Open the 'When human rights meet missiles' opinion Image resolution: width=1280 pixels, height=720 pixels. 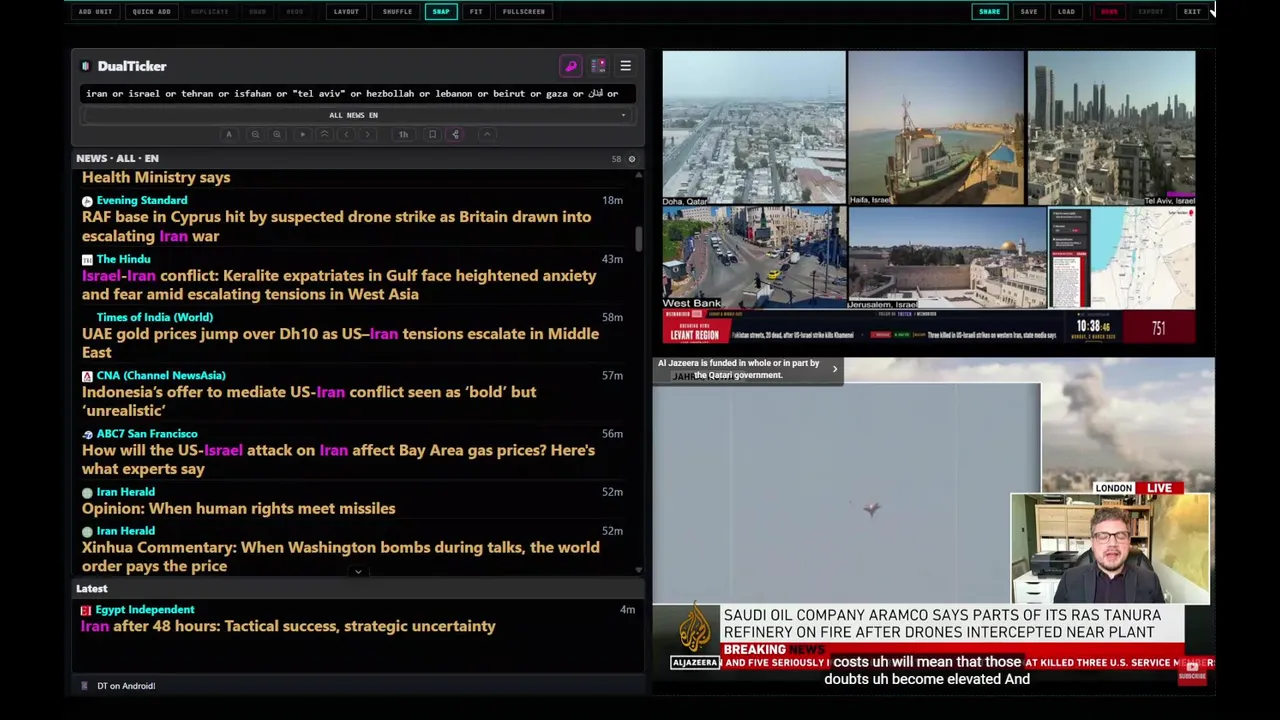tap(238, 508)
